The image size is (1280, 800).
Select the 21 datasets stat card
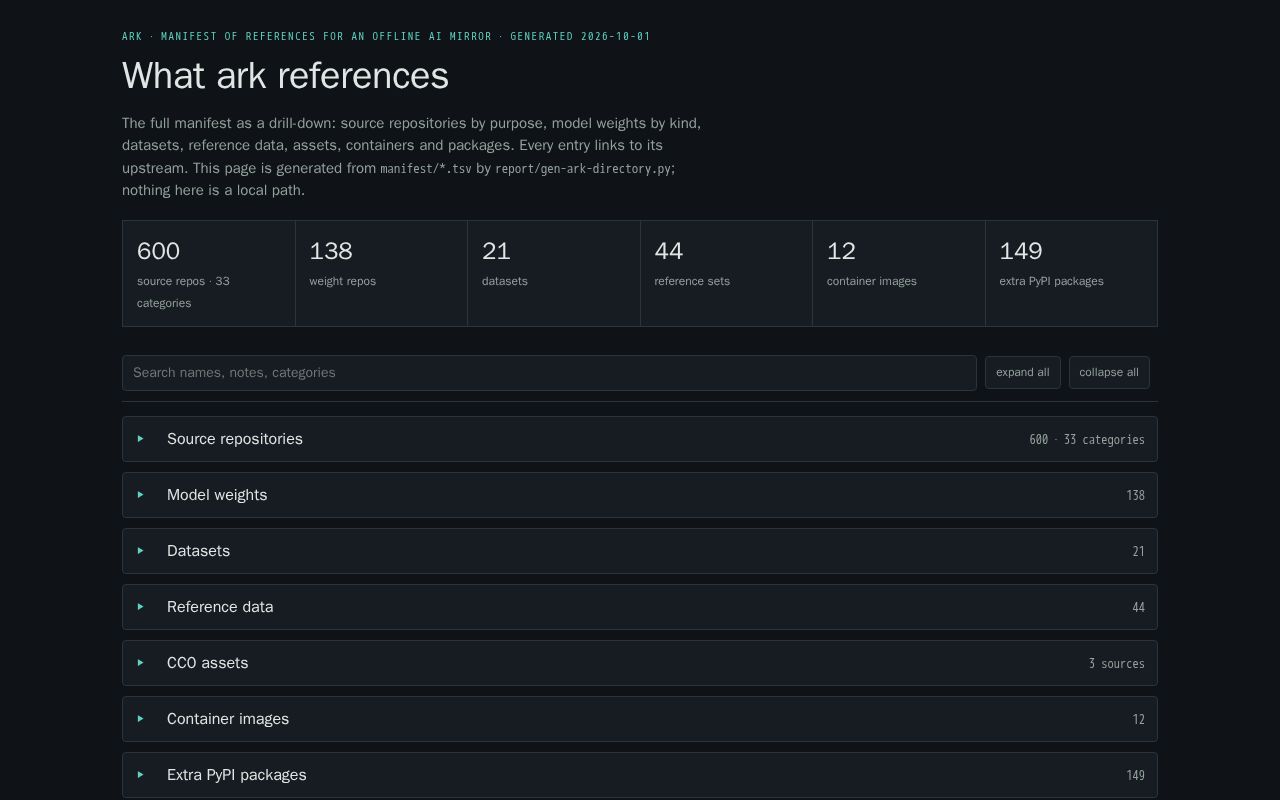tap(554, 273)
